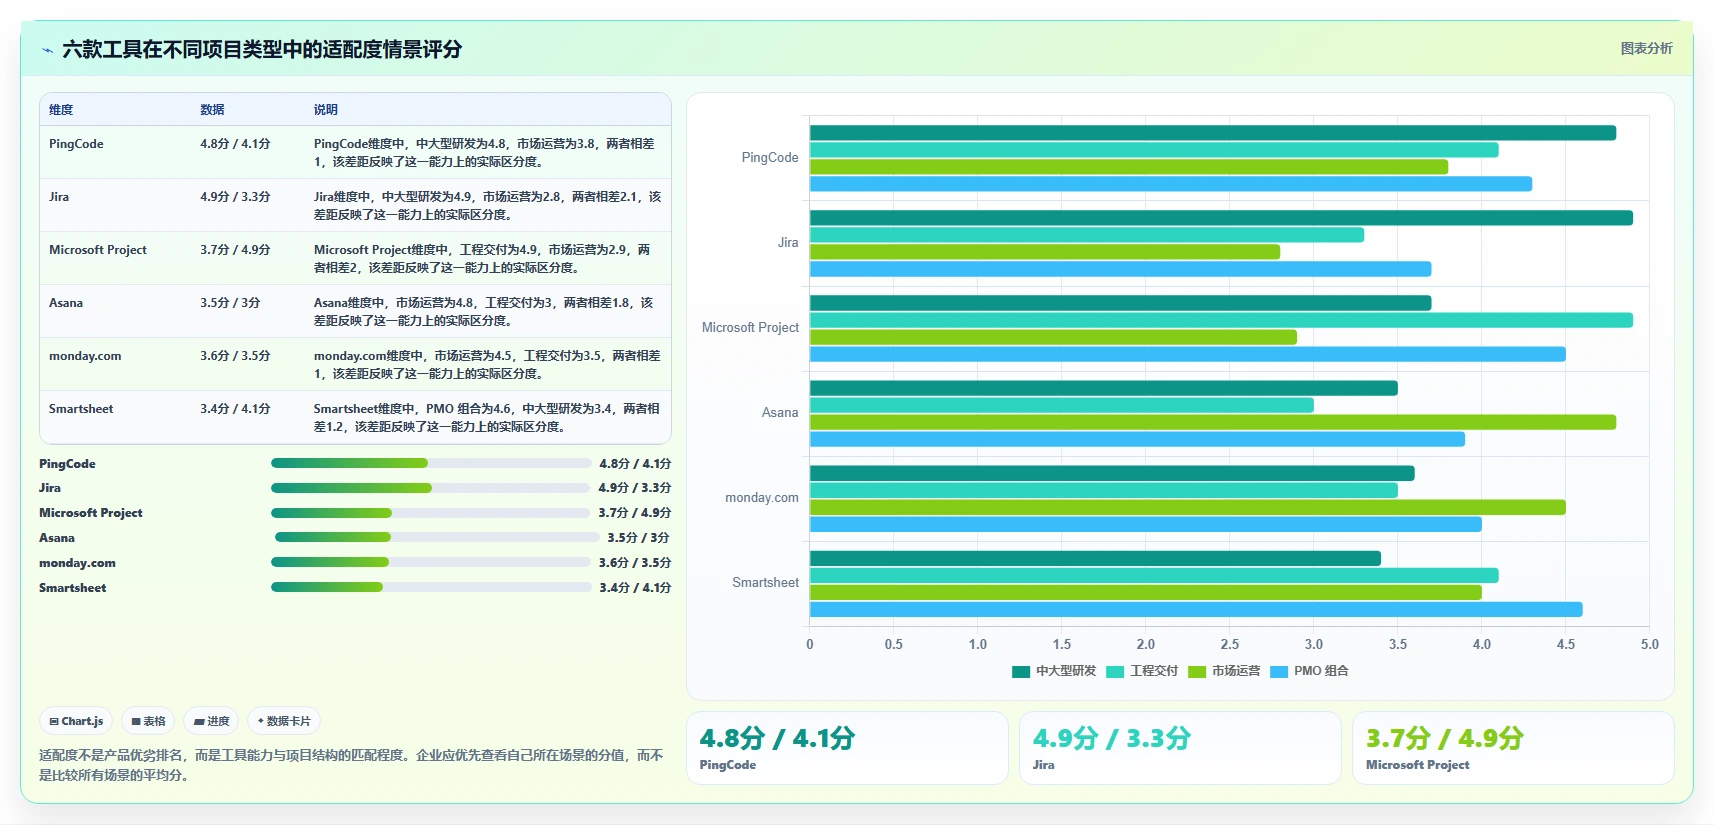
Task: Click Microsoft Project's PMO 组合 bar in the chart
Action: pos(1188,354)
